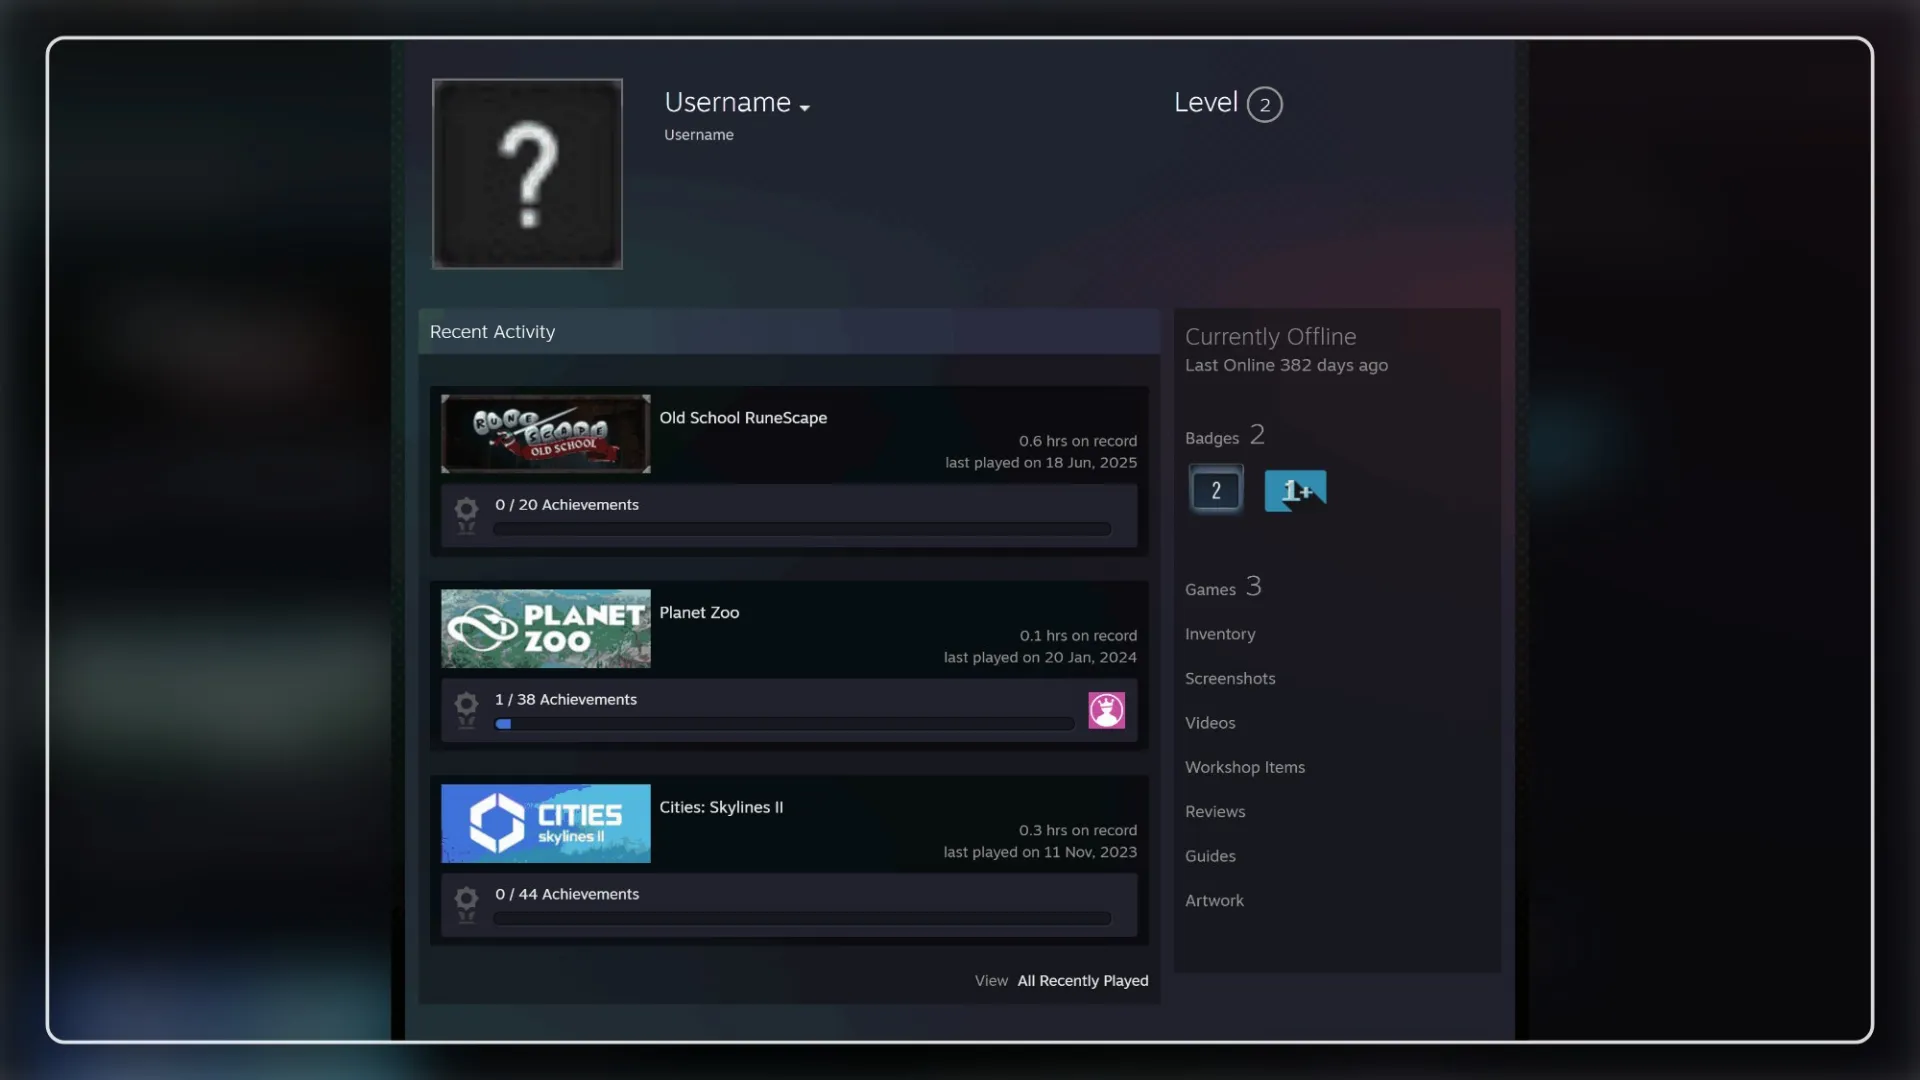Click the Old School RuneScape title link
The height and width of the screenshot is (1080, 1920).
point(743,418)
